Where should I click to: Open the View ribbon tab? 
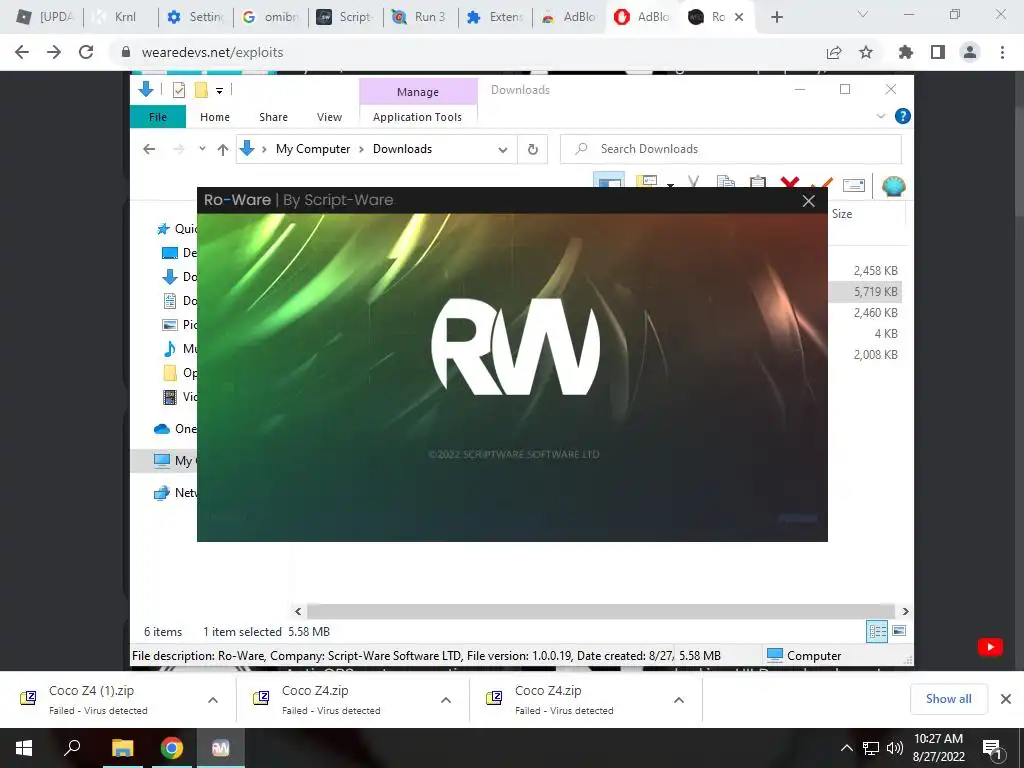(x=329, y=117)
